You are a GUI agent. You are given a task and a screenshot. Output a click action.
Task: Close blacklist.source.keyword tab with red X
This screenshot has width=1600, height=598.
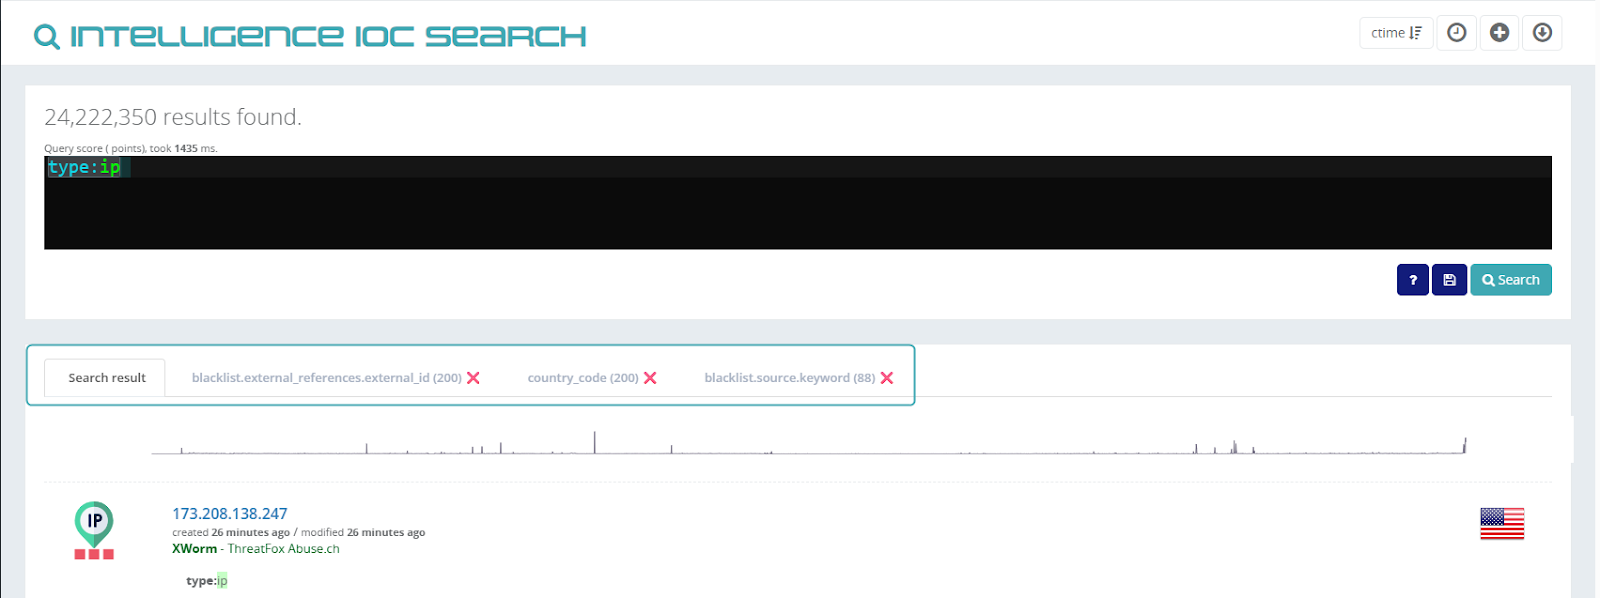tap(886, 378)
